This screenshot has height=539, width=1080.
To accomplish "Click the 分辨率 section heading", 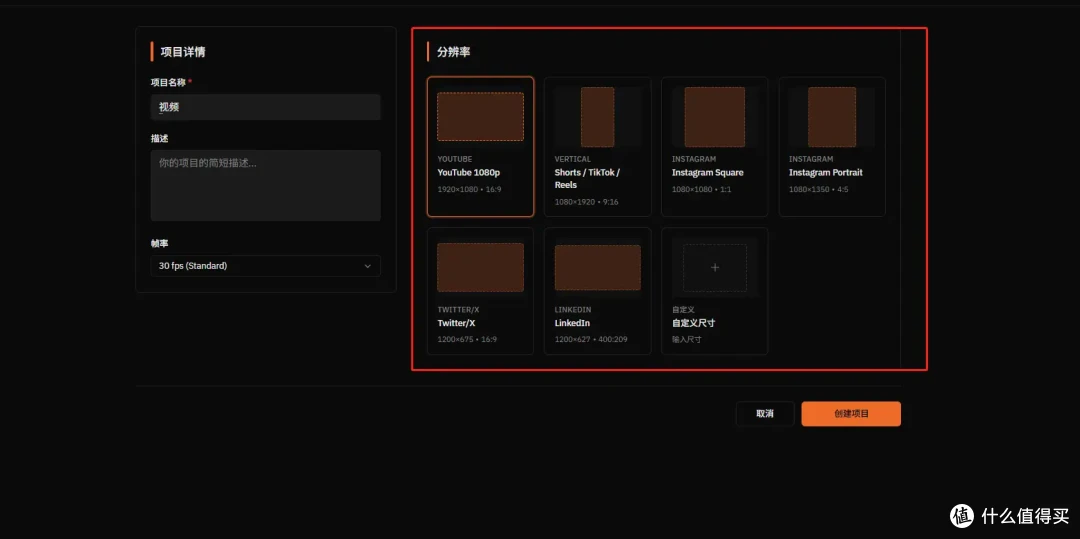I will (454, 52).
